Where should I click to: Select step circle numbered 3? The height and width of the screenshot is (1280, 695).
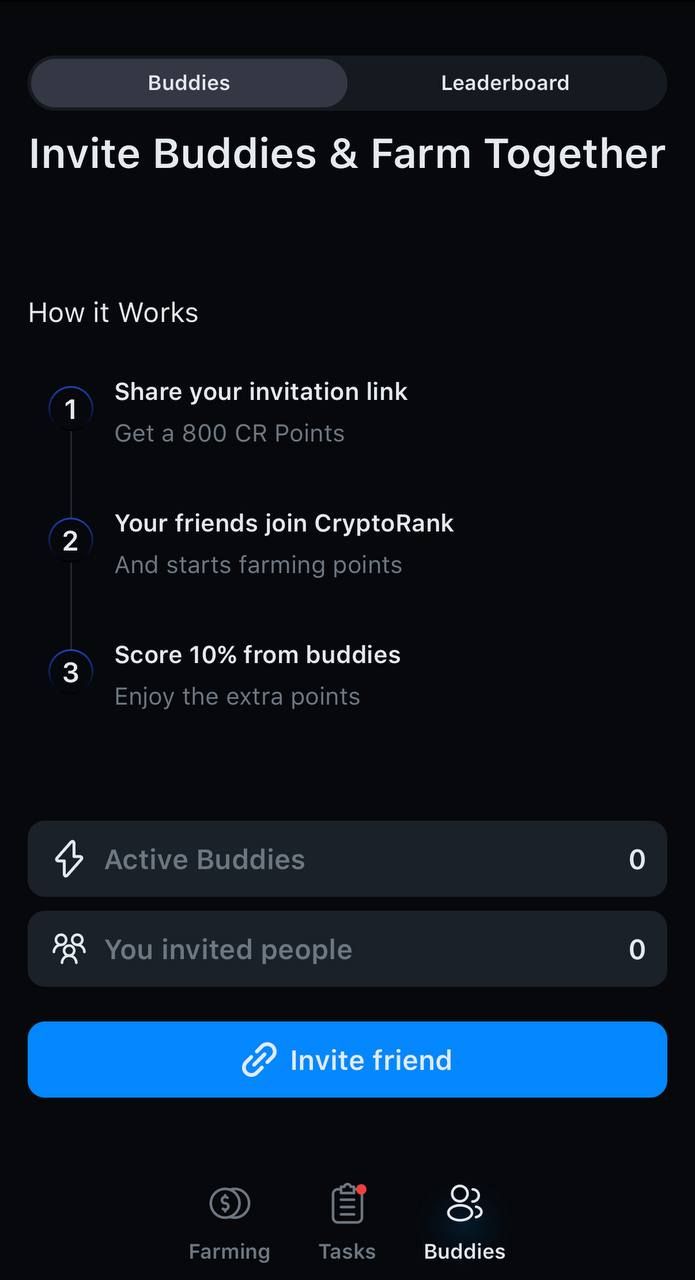coord(70,671)
